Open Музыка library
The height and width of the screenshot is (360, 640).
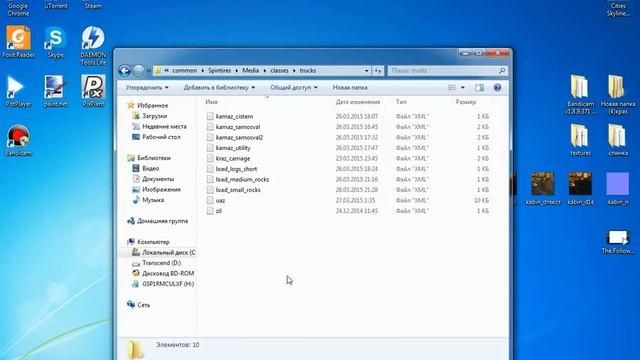(153, 200)
